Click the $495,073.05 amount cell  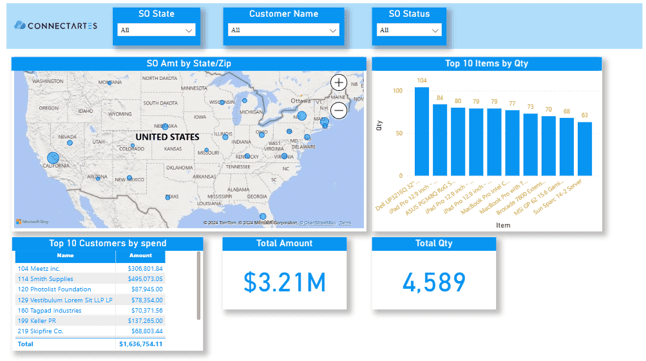[145, 279]
